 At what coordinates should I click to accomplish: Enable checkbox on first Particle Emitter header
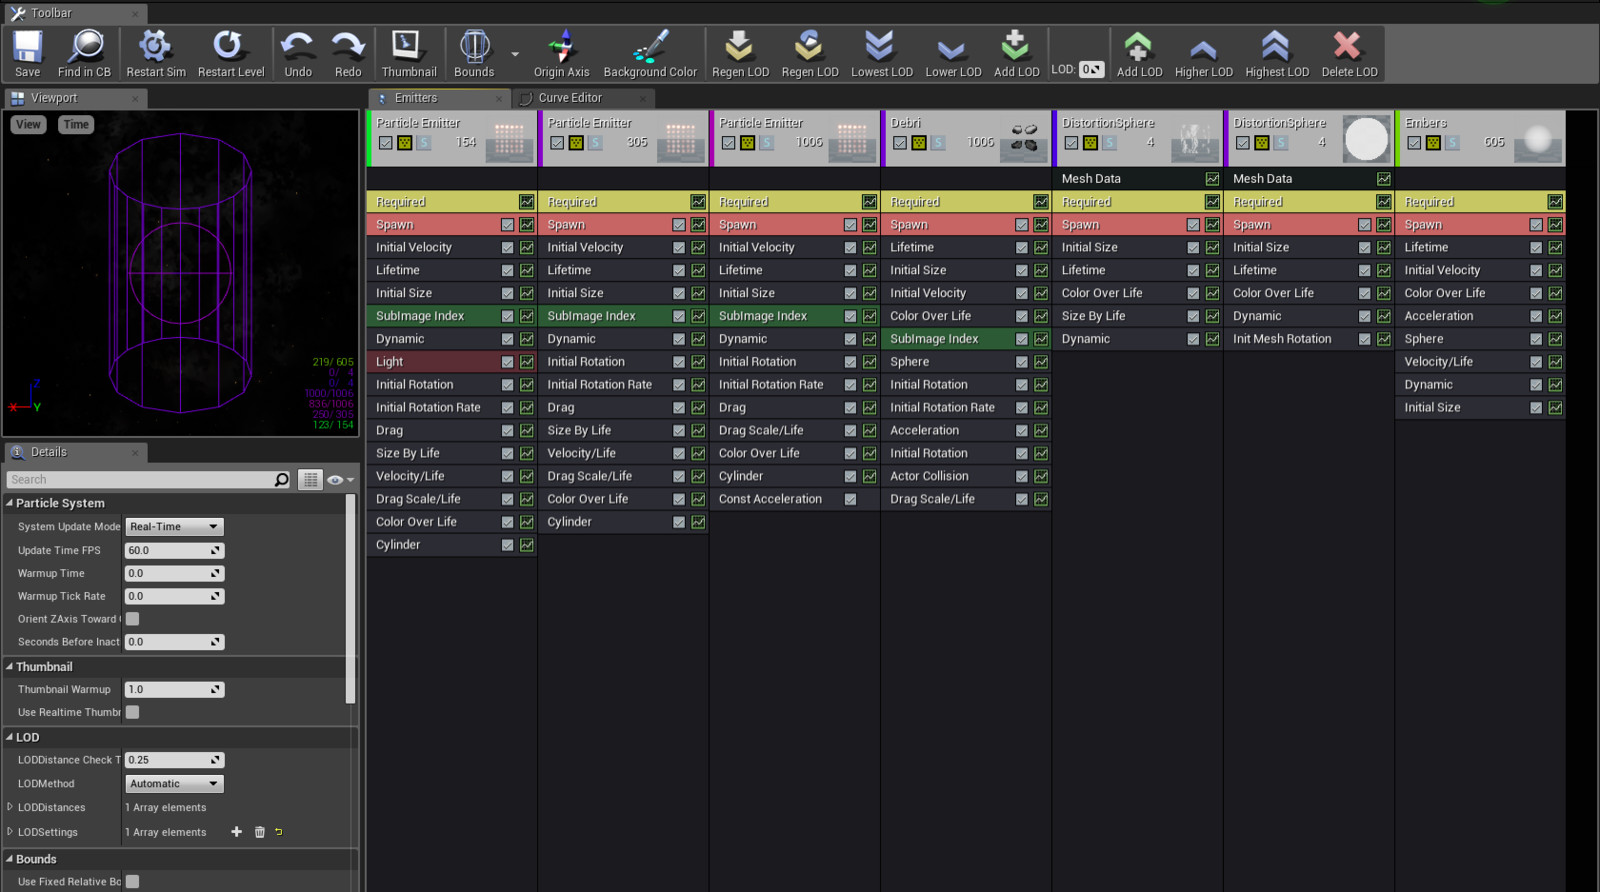click(x=385, y=143)
